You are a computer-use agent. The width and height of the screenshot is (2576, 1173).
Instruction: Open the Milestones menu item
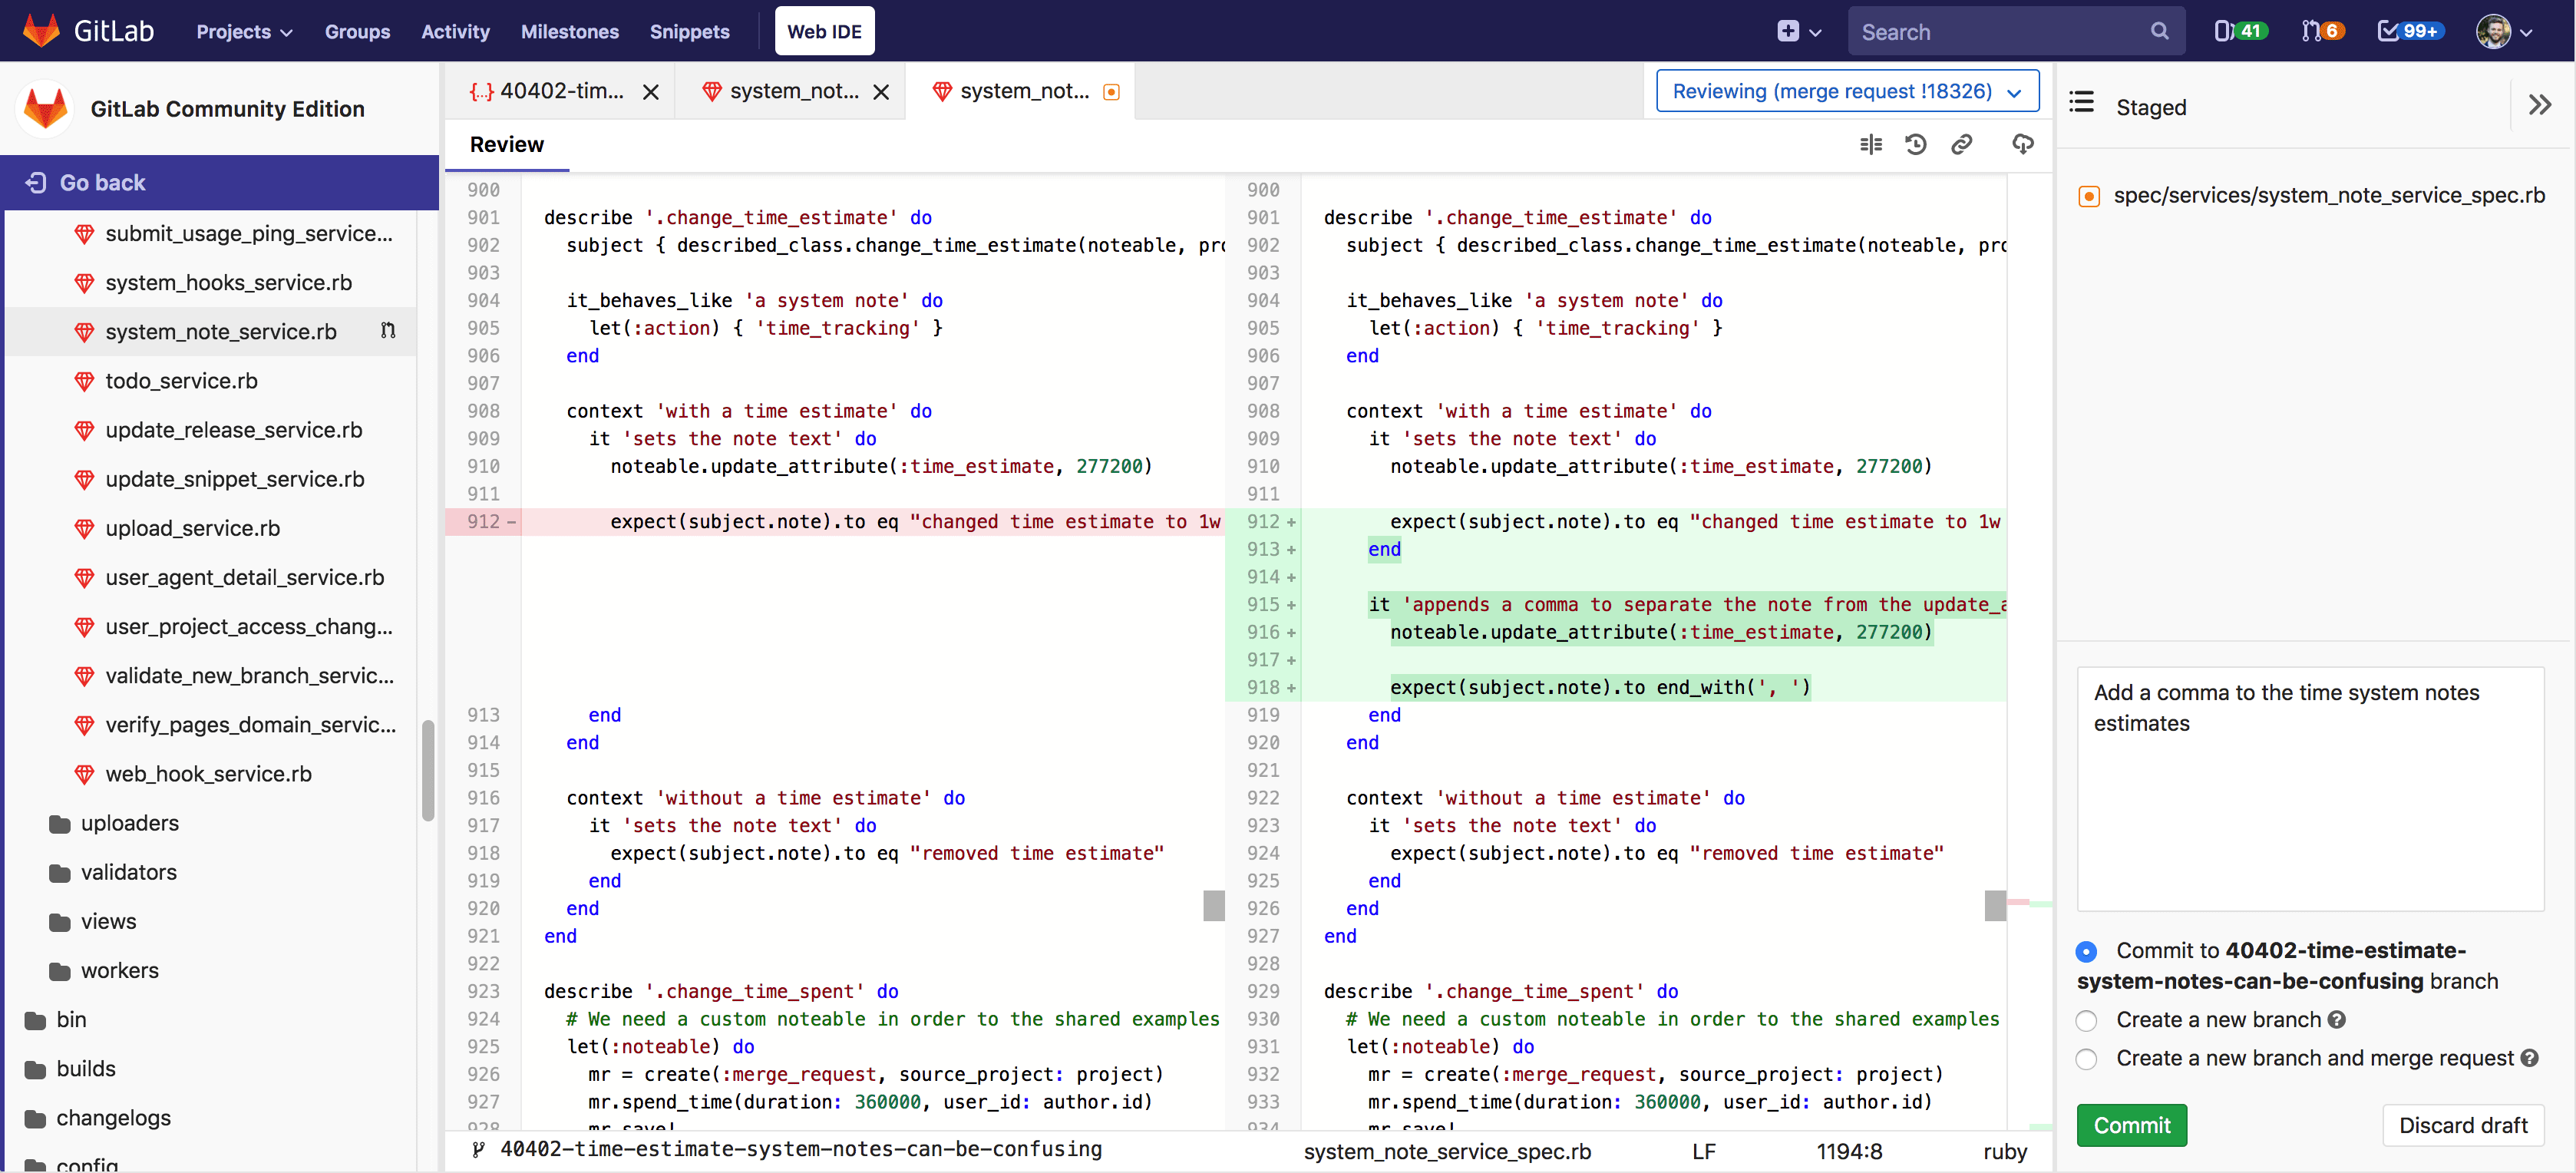click(569, 32)
